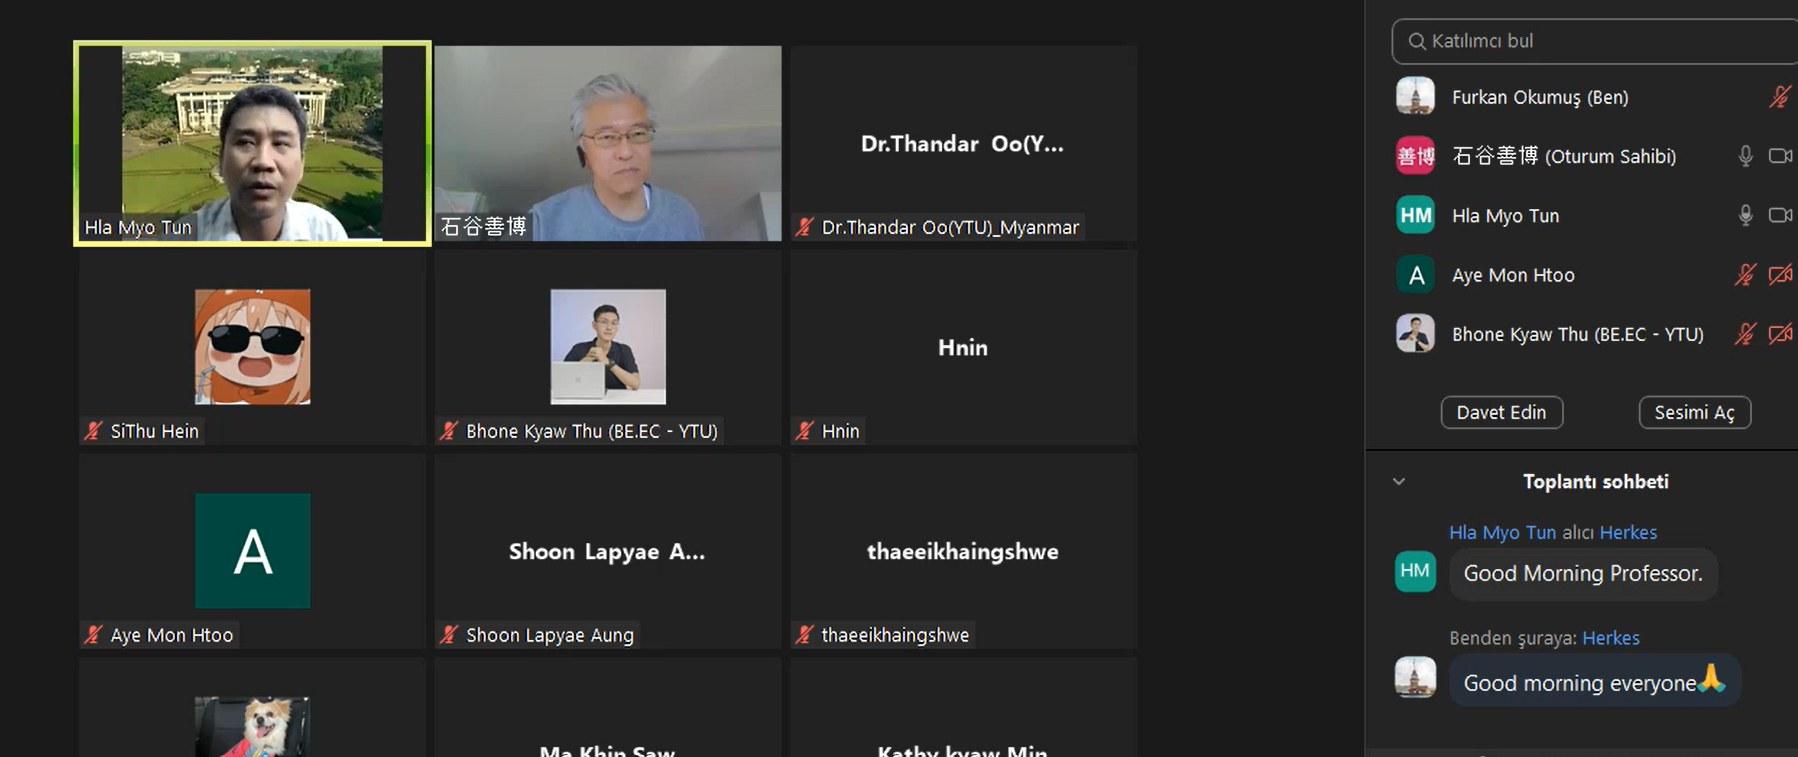The image size is (1798, 757).
Task: Click Bhone Kyaw Thu disabled camera icon
Action: (1780, 334)
